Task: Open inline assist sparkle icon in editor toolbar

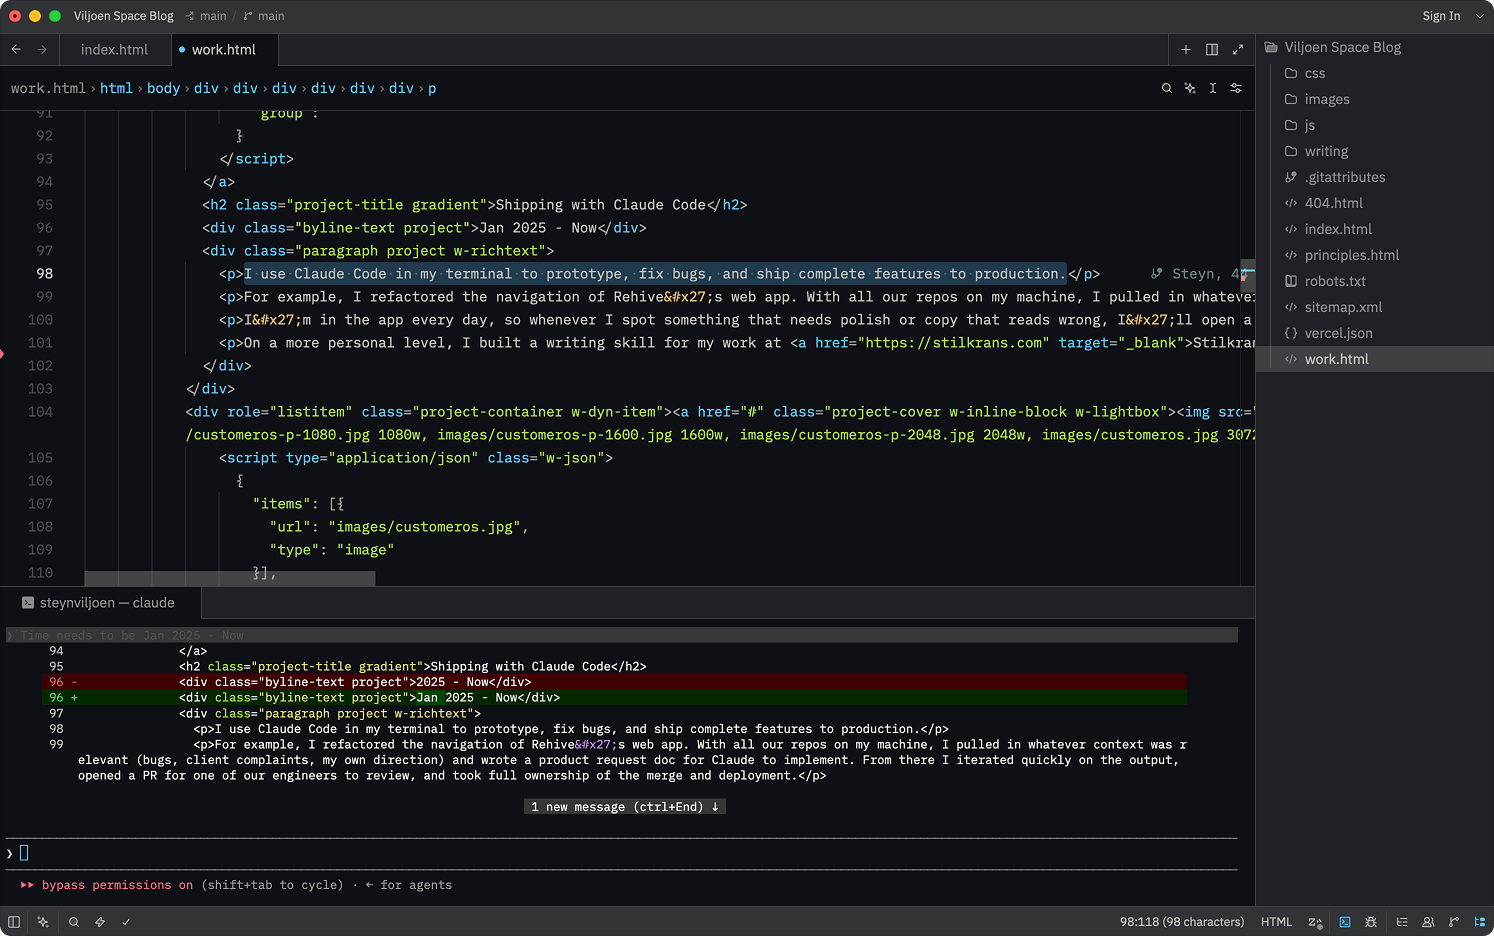Action: [1190, 88]
